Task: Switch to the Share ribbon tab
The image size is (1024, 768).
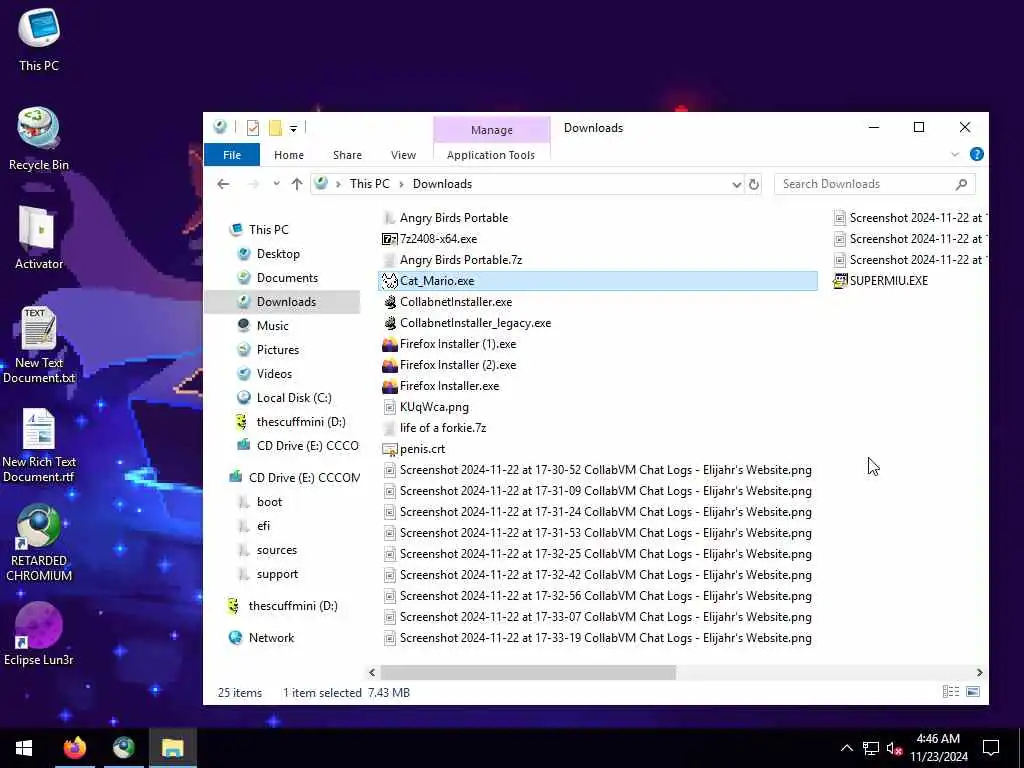Action: pos(347,155)
